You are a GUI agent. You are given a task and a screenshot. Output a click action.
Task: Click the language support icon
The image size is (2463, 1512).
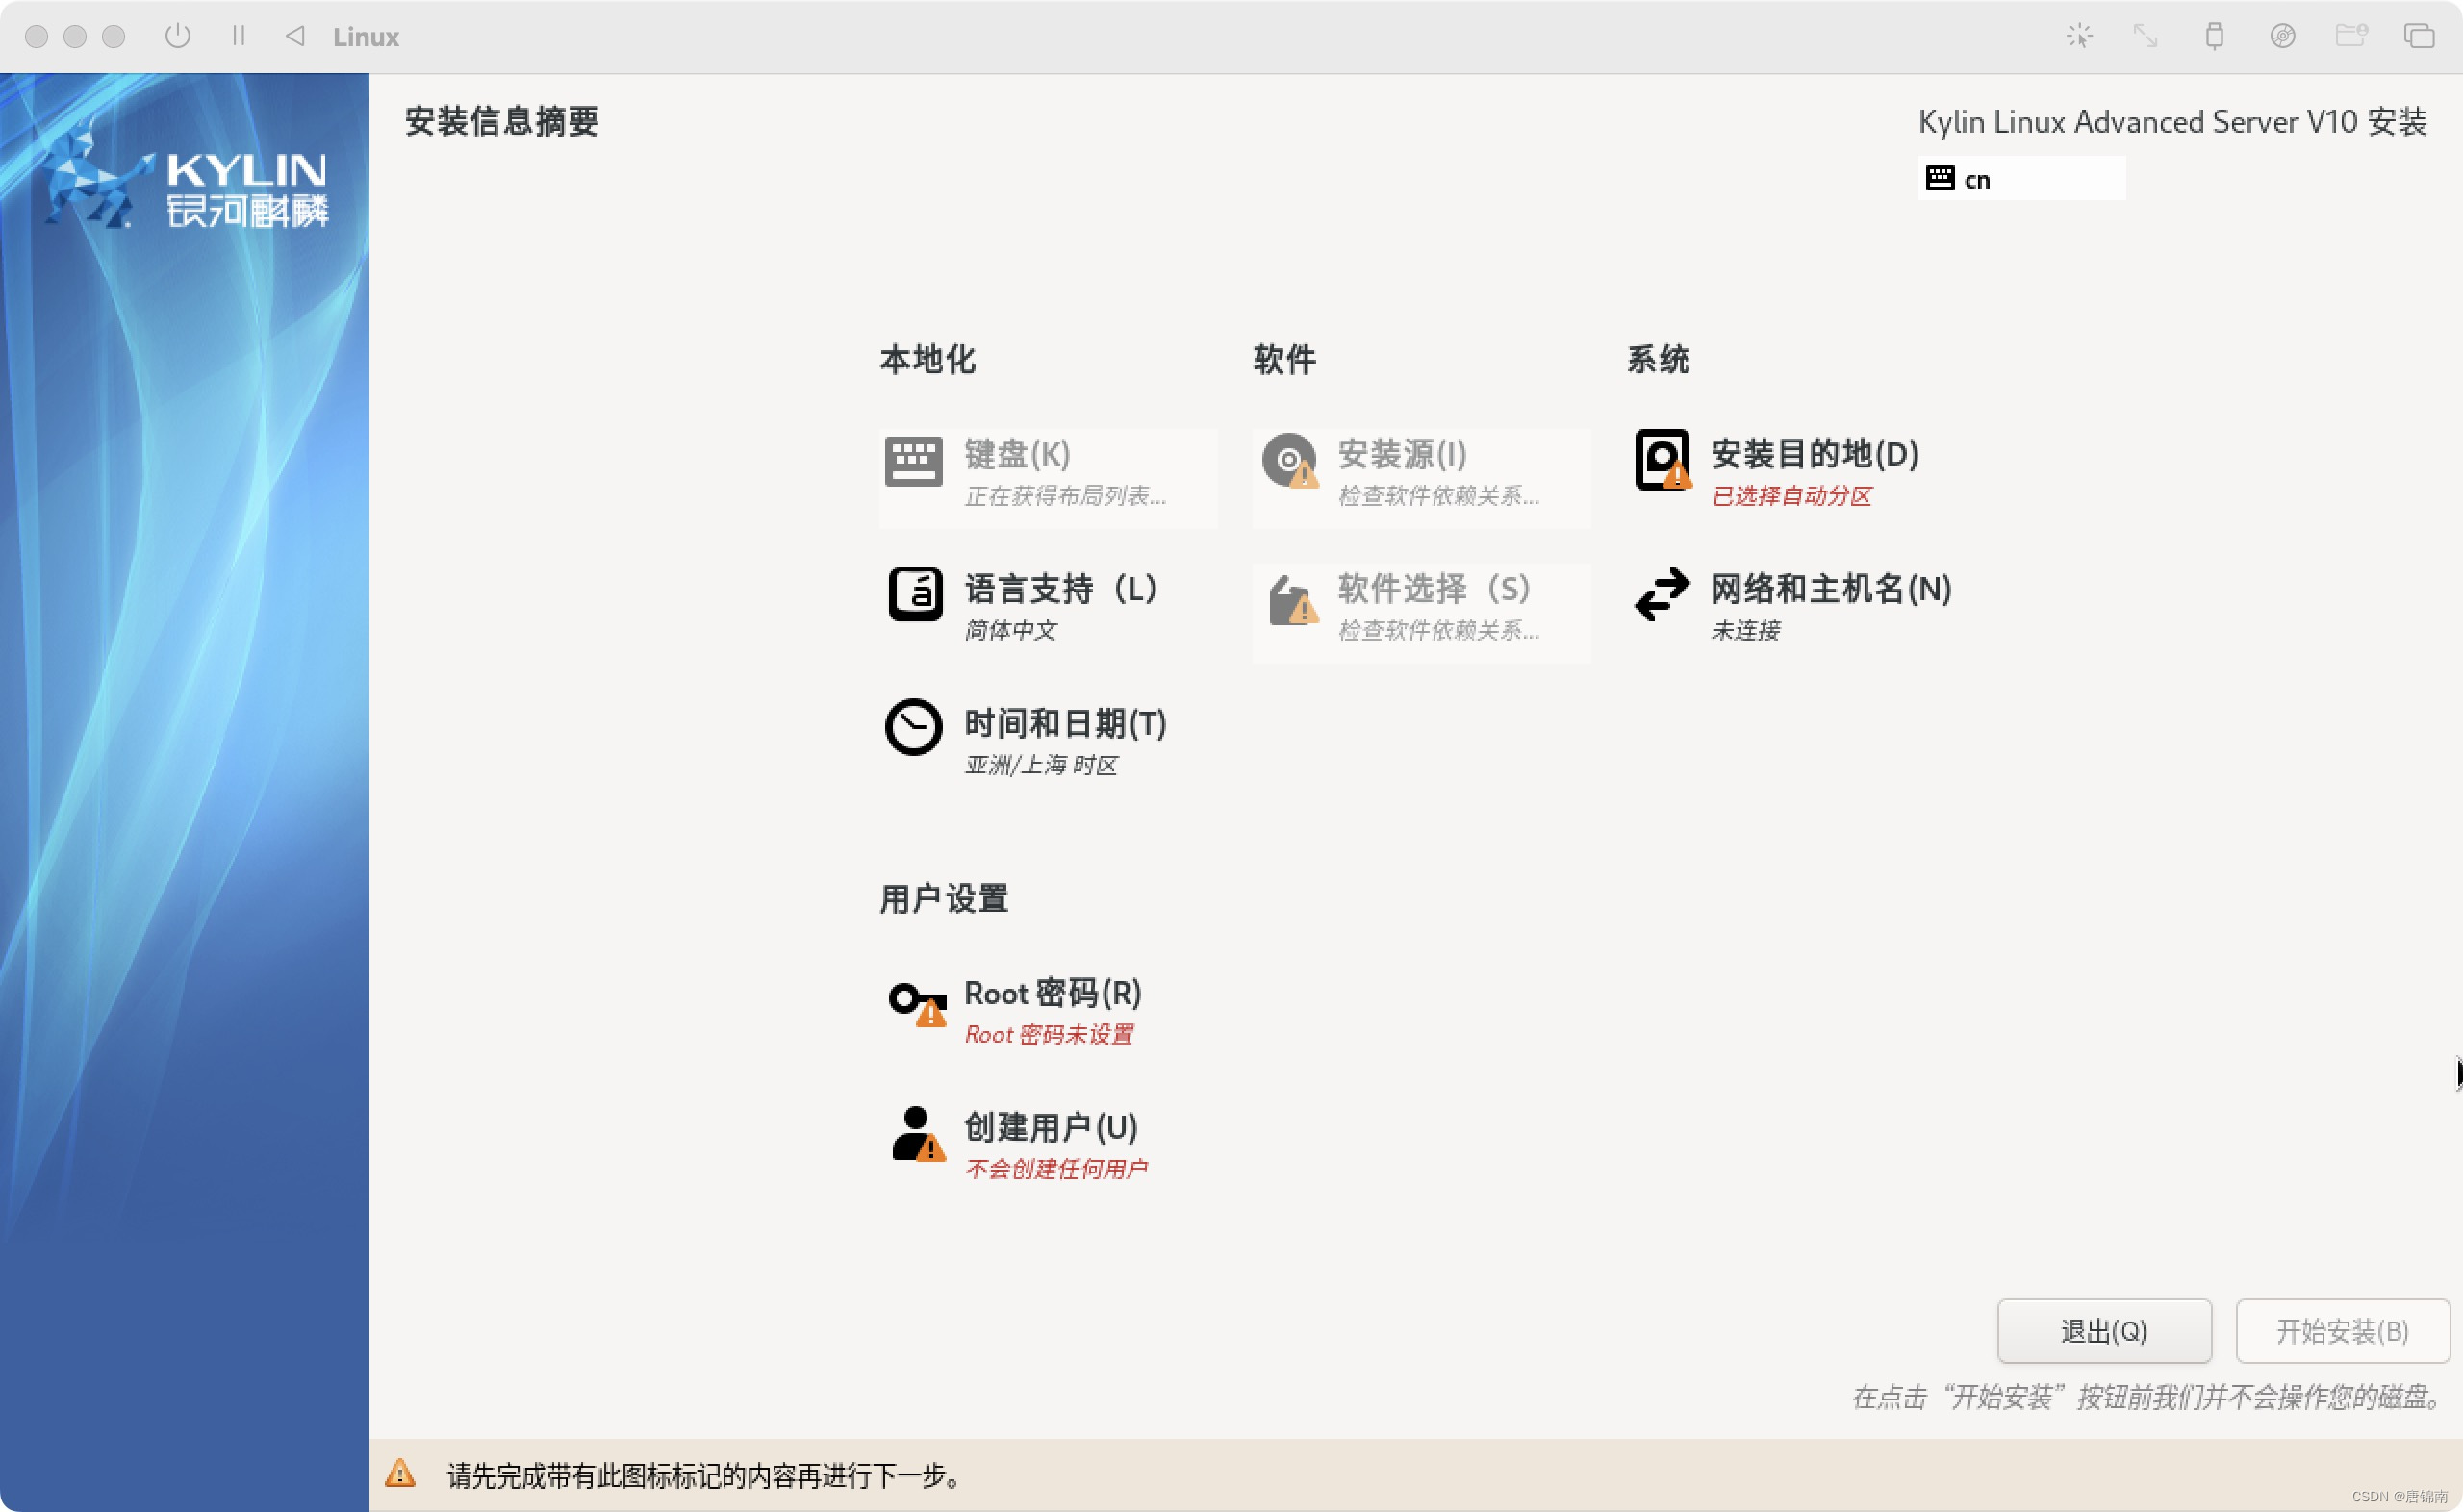click(x=914, y=595)
